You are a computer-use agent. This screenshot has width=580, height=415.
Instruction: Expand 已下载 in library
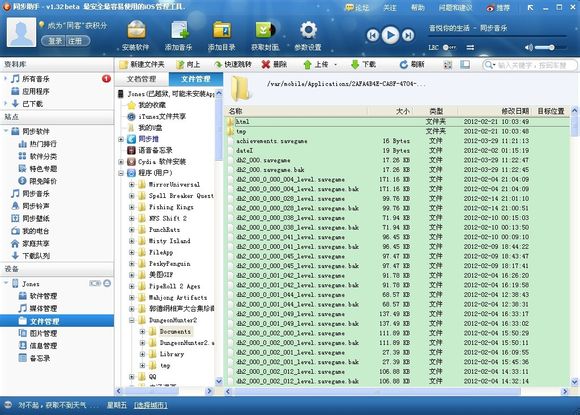point(5,104)
